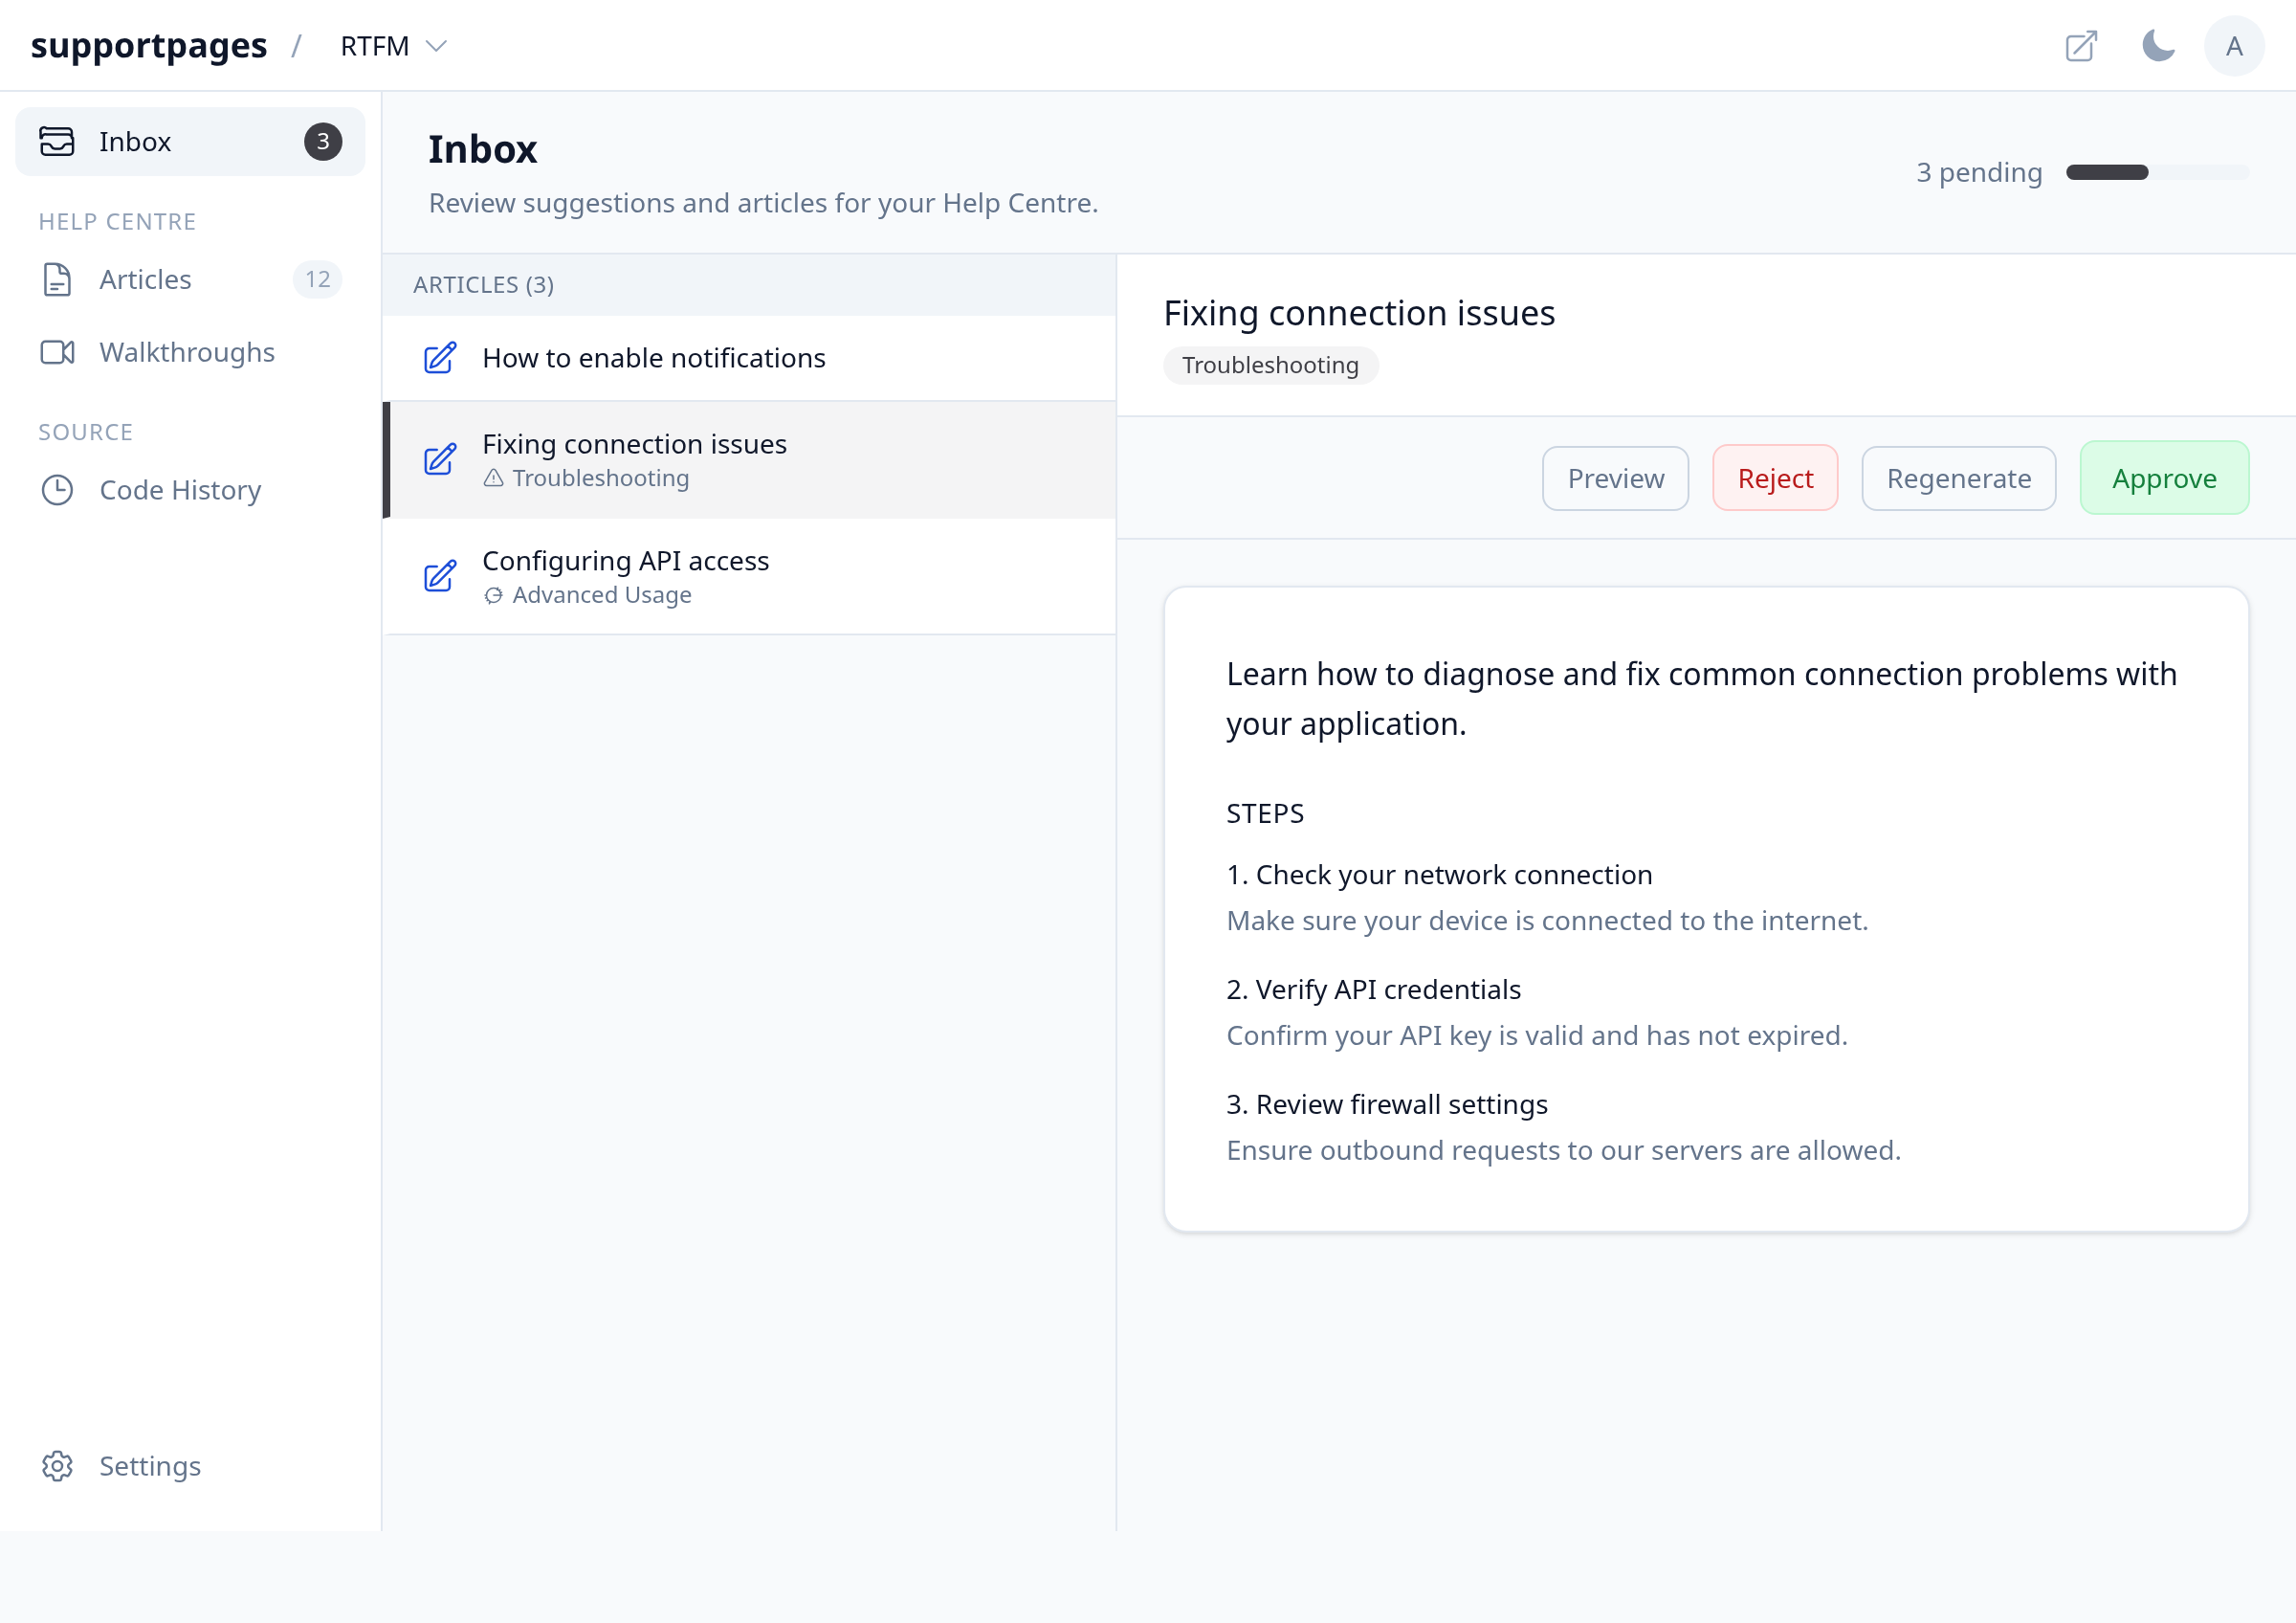The width and height of the screenshot is (2296, 1623).
Task: Click warning icon beside Troubleshooting in list
Action: pos(493,478)
